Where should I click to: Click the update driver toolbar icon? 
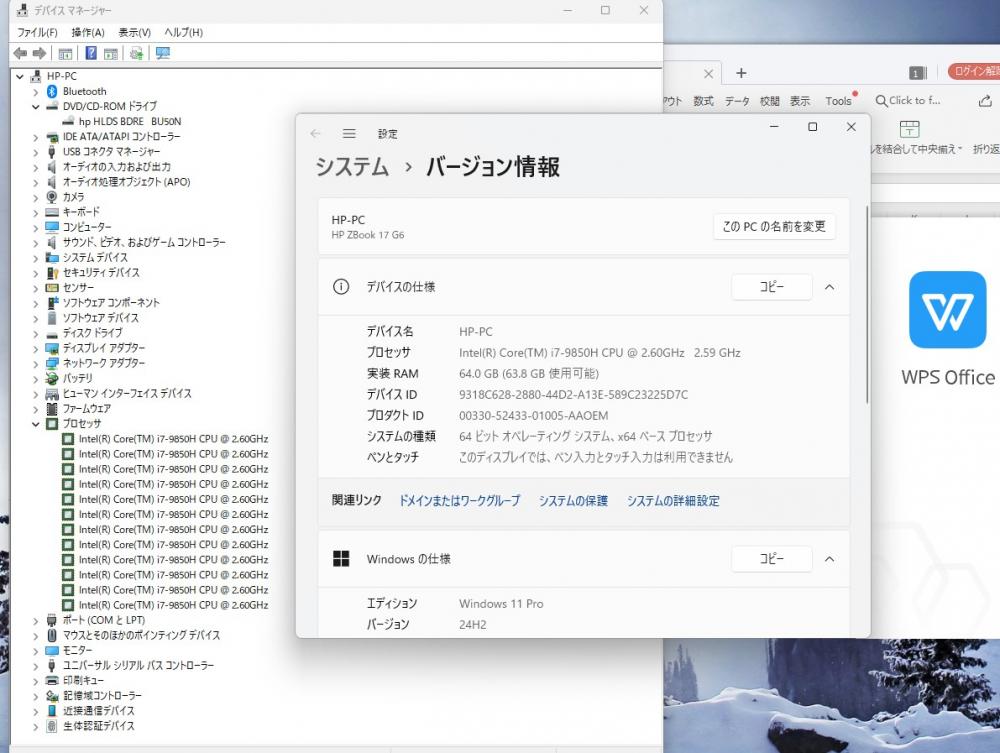point(136,54)
